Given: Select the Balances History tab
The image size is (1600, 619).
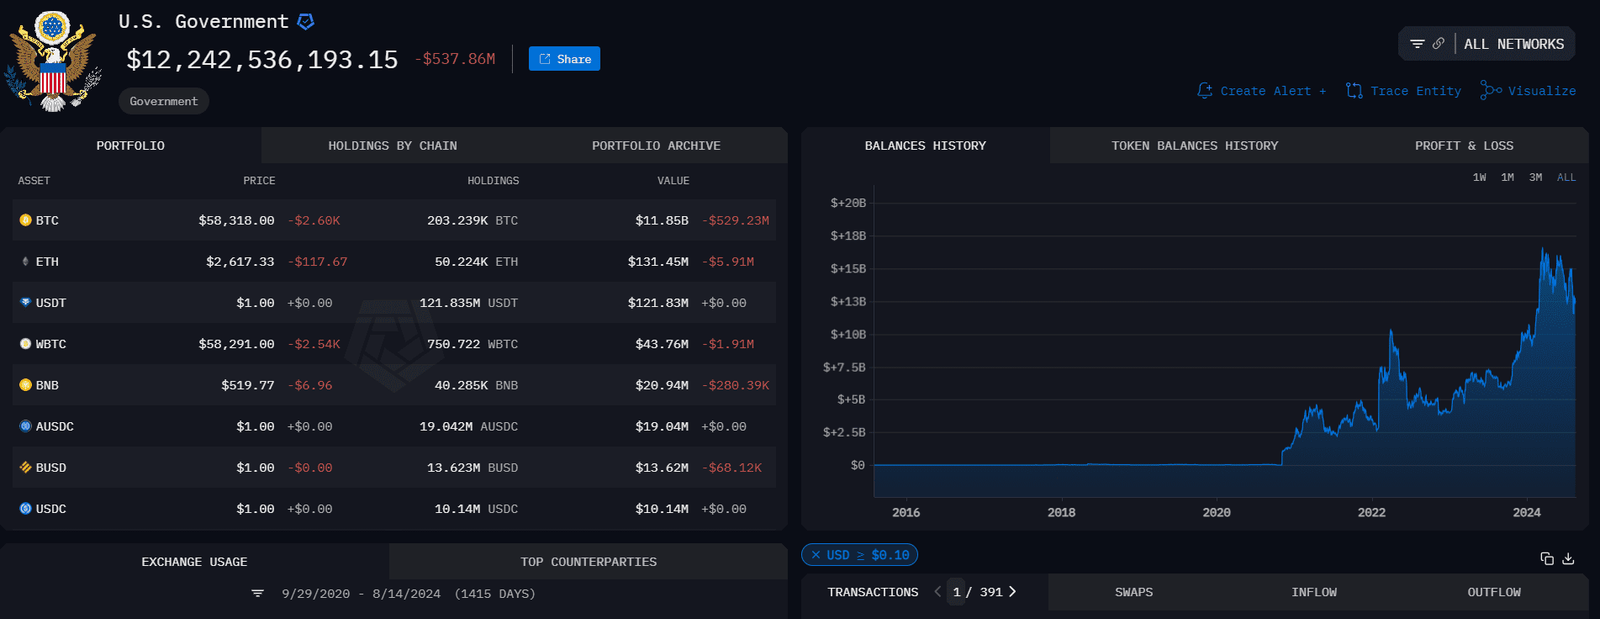Looking at the screenshot, I should coord(925,145).
